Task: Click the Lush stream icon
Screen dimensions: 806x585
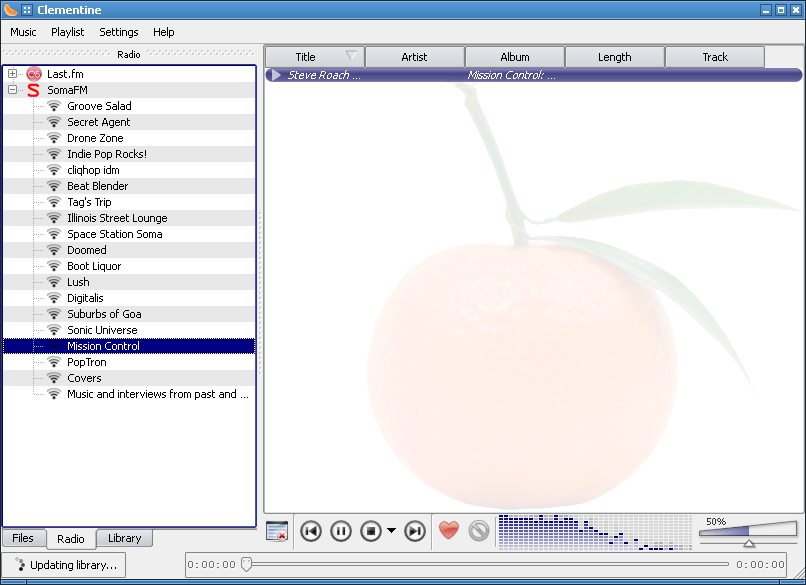Action: [54, 282]
